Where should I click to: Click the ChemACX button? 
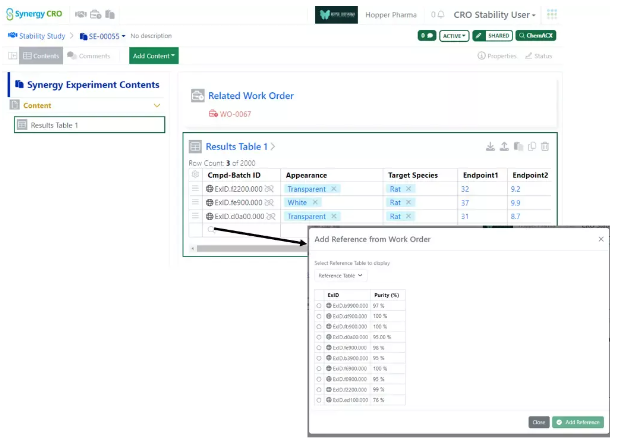(x=535, y=35)
